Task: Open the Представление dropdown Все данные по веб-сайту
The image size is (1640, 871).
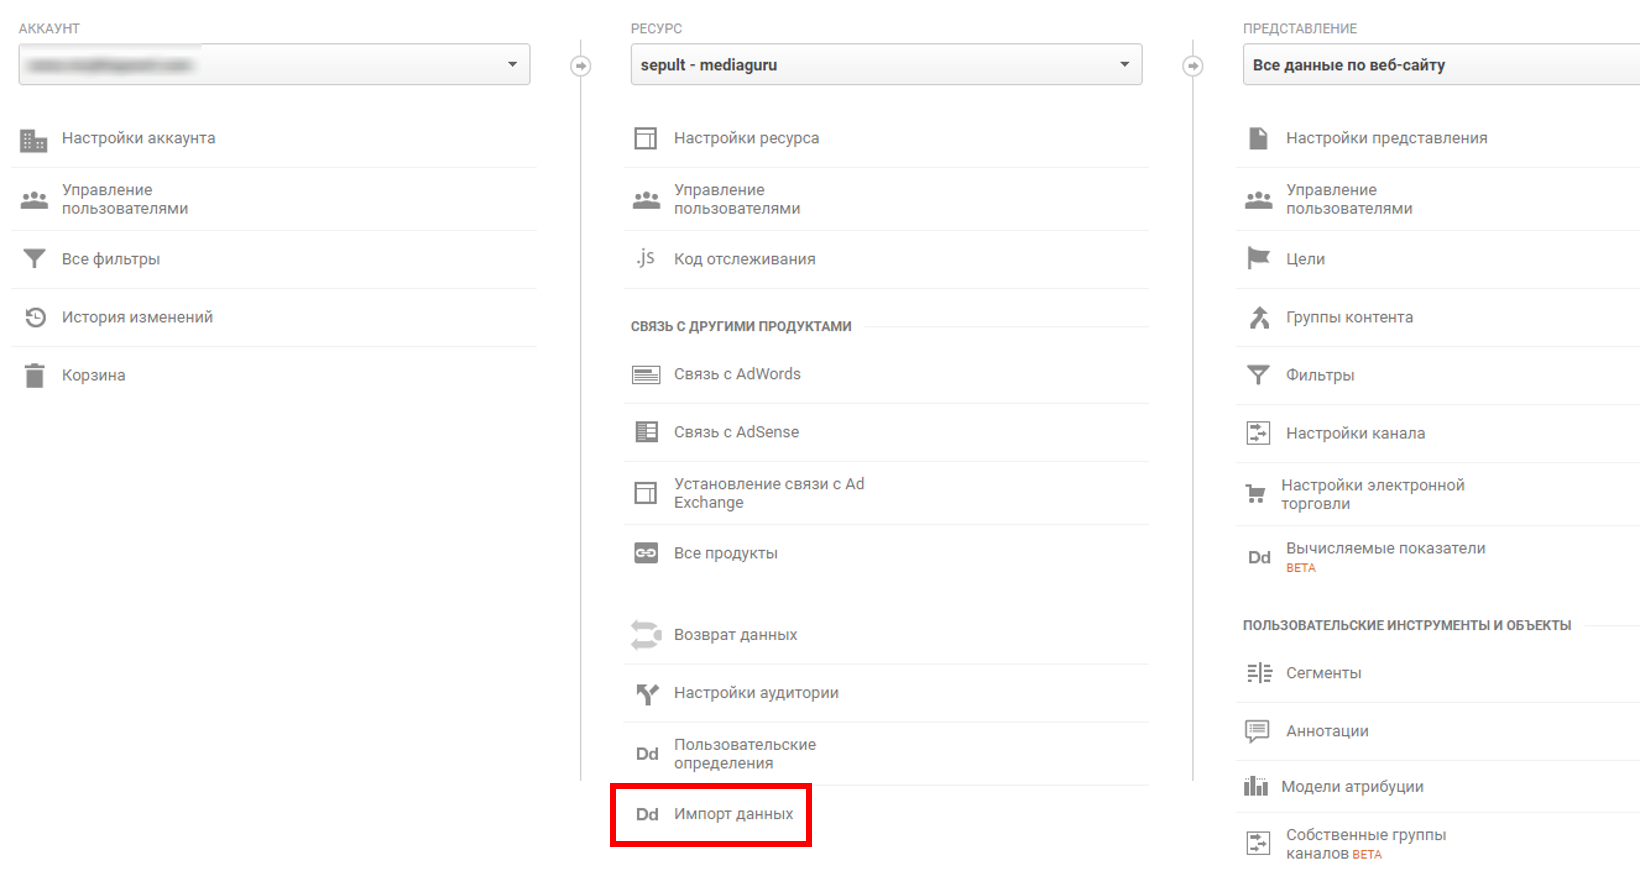Action: click(1440, 65)
